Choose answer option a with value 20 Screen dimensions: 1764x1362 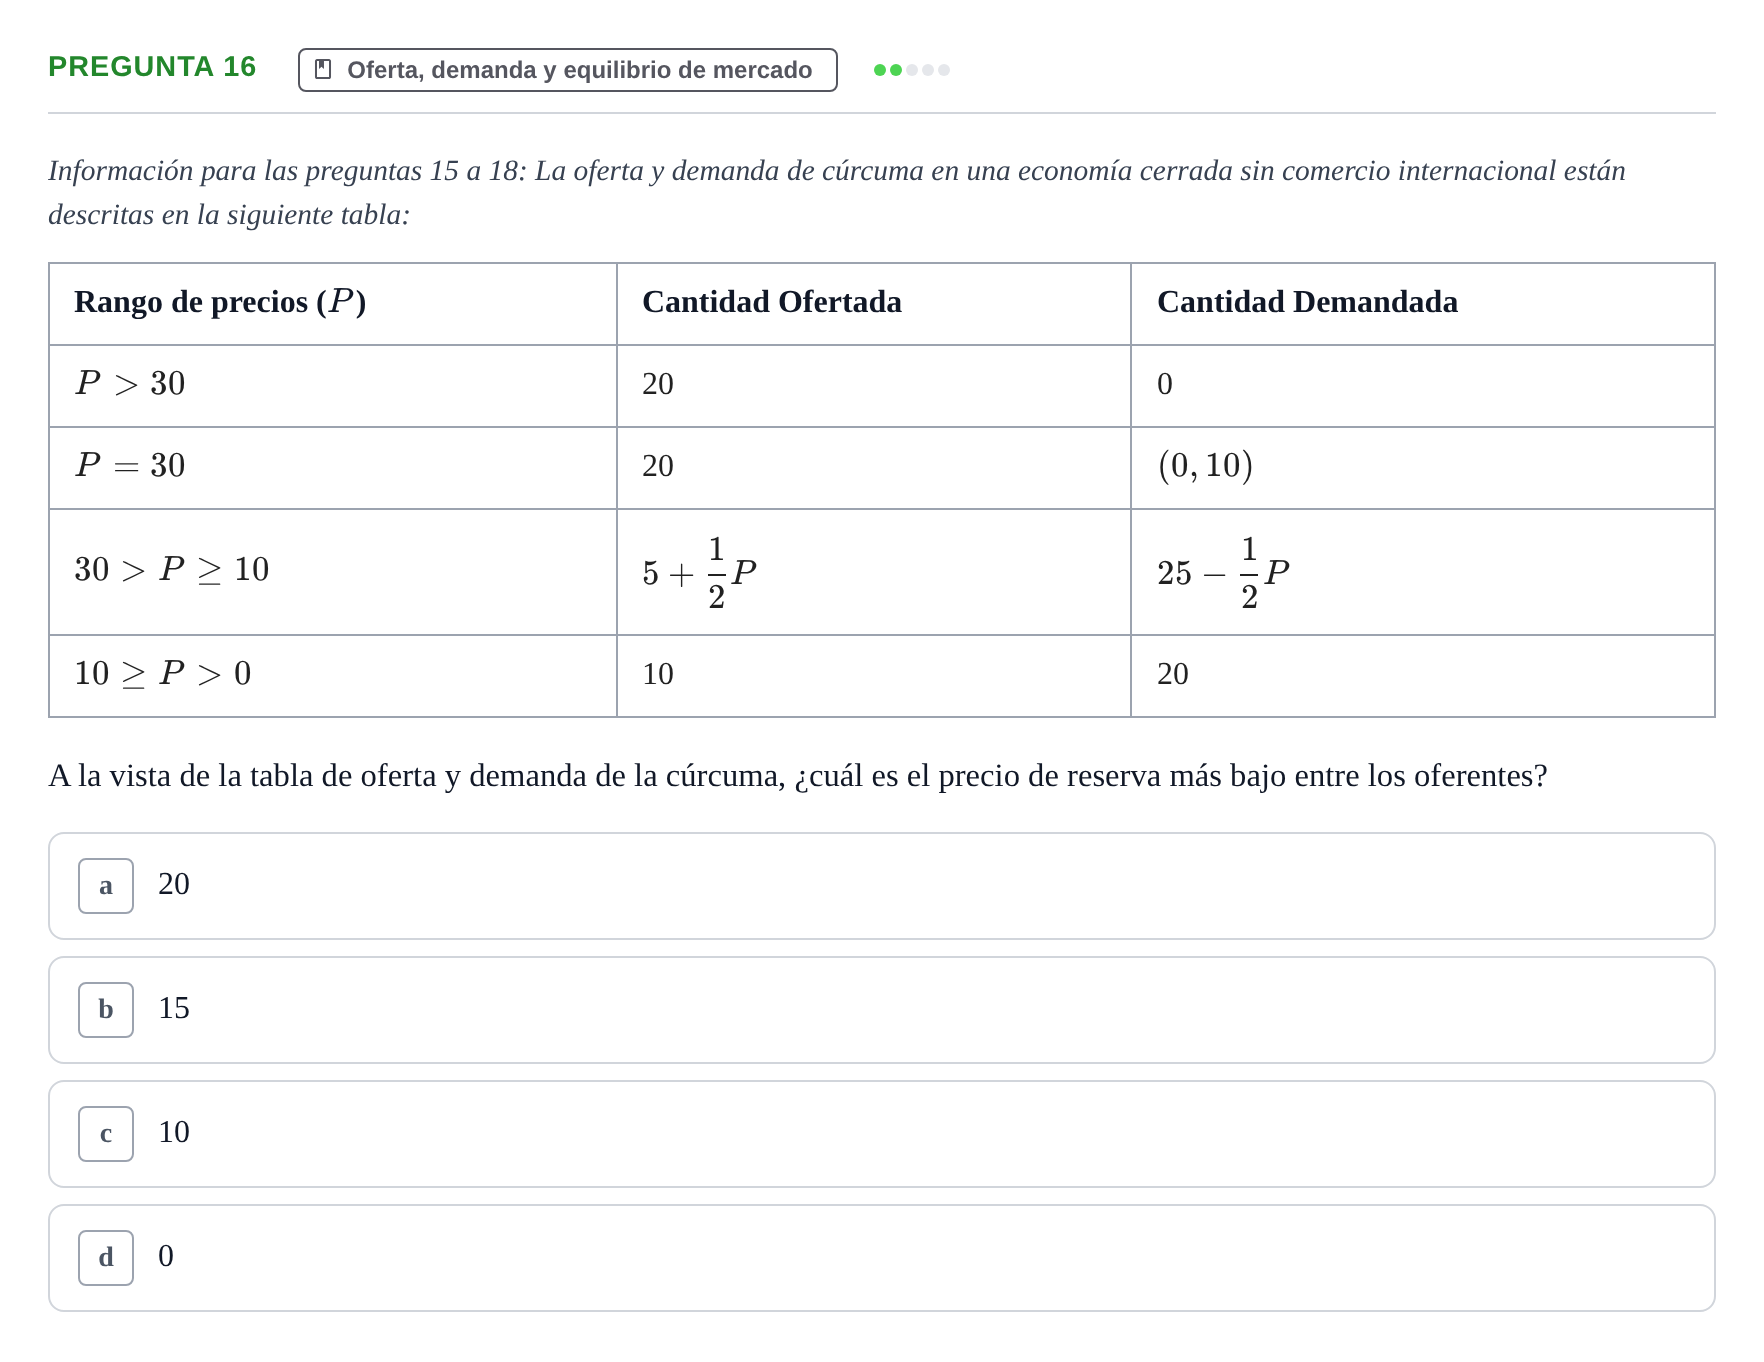coord(882,886)
